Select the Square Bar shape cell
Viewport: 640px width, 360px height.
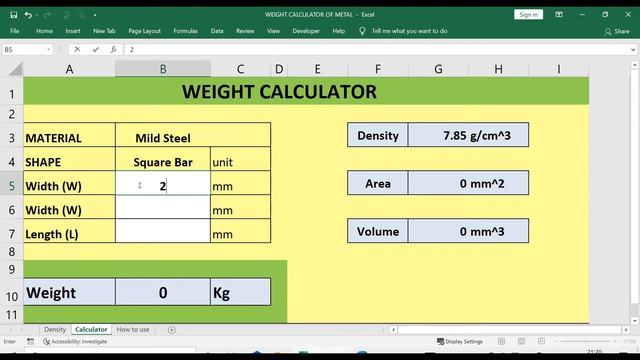click(x=163, y=159)
